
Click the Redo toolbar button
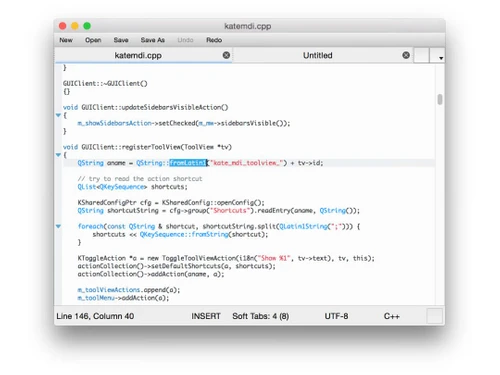(x=214, y=40)
